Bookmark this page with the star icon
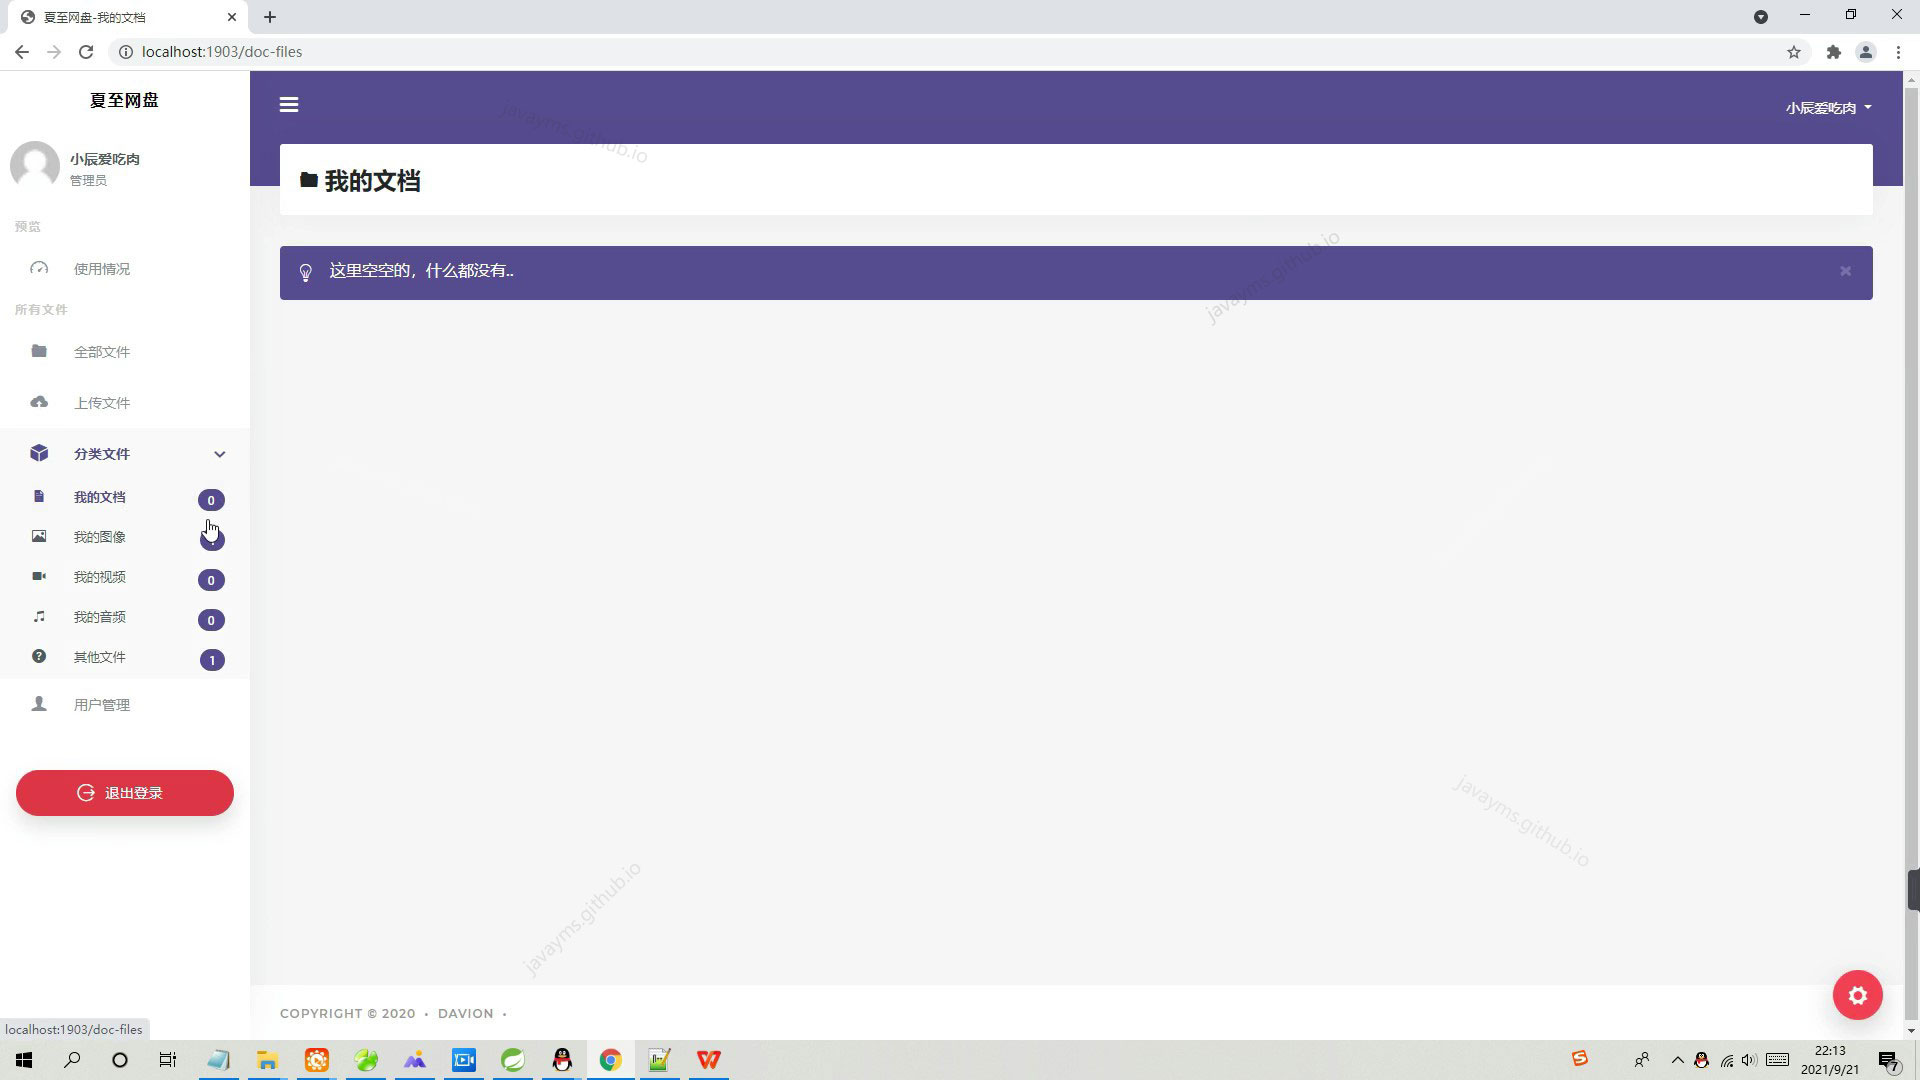Image resolution: width=1920 pixels, height=1080 pixels. (1794, 52)
